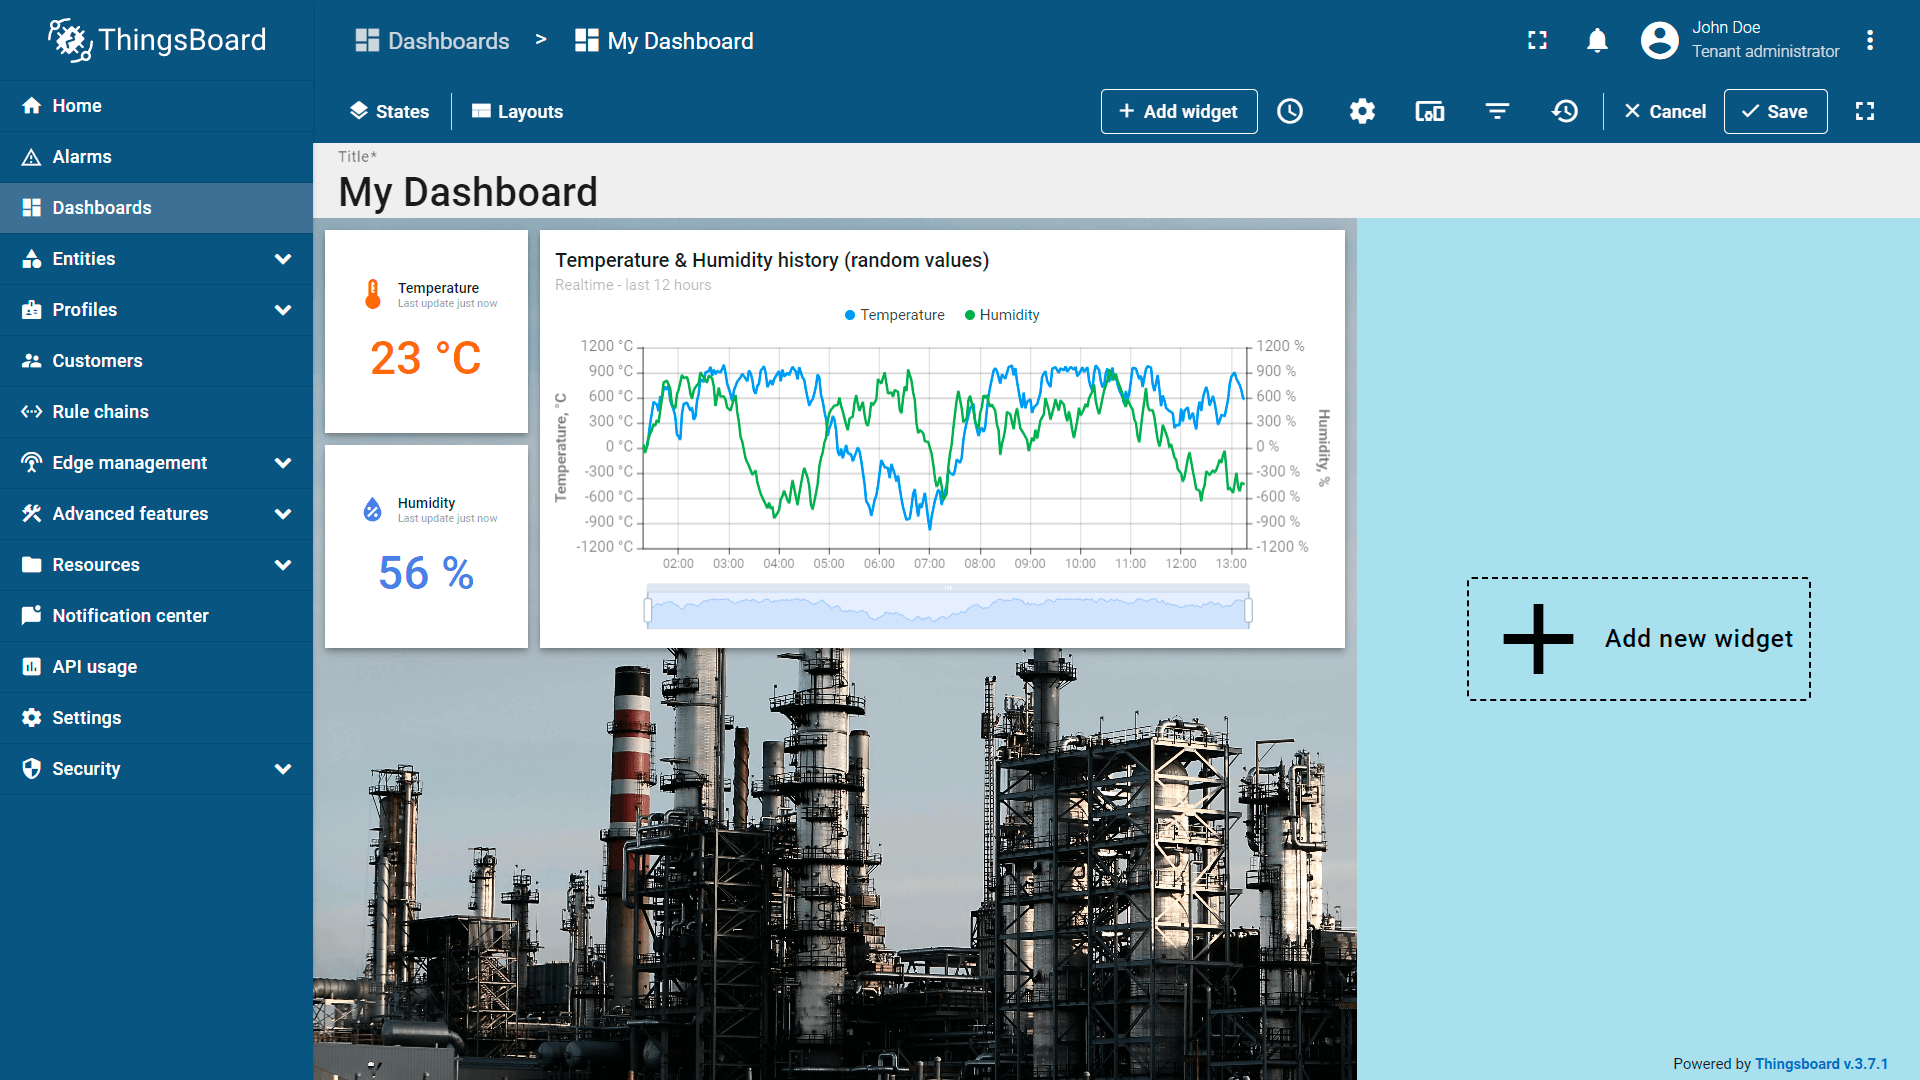Open dashboard version history icon
1920x1080 pixels.
(1565, 111)
